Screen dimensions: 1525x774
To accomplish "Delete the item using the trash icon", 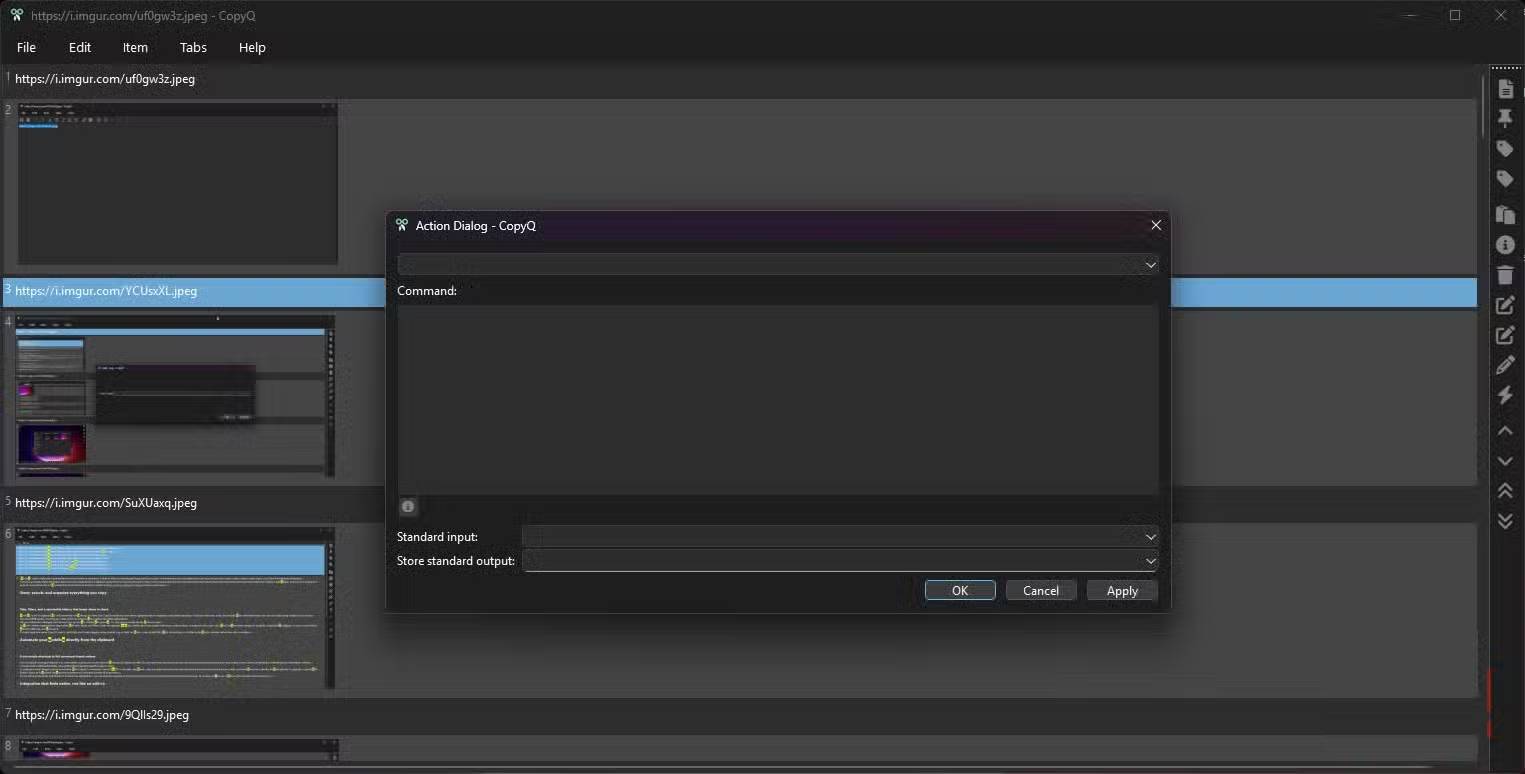I will [x=1505, y=275].
